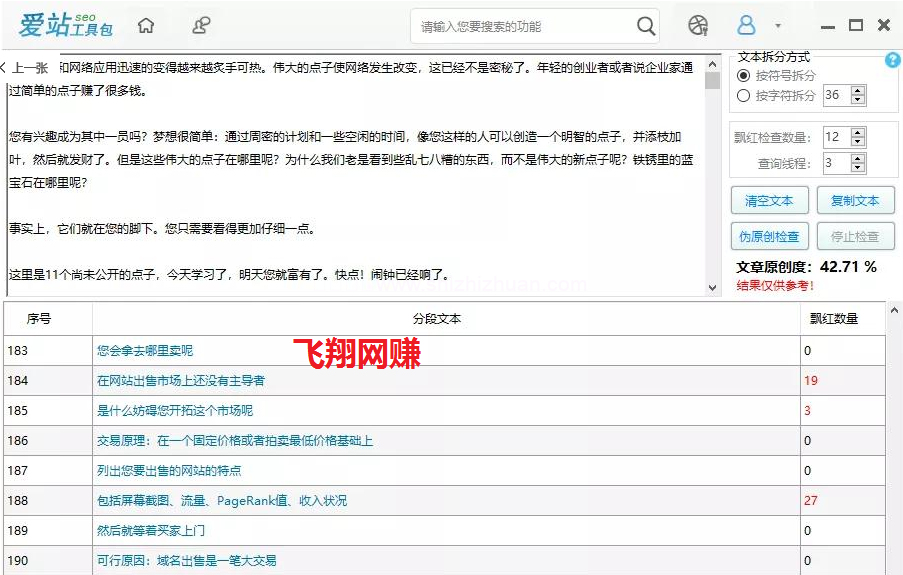Sort by the 飘红数量 column header
This screenshot has height=575, width=903.
(x=832, y=319)
